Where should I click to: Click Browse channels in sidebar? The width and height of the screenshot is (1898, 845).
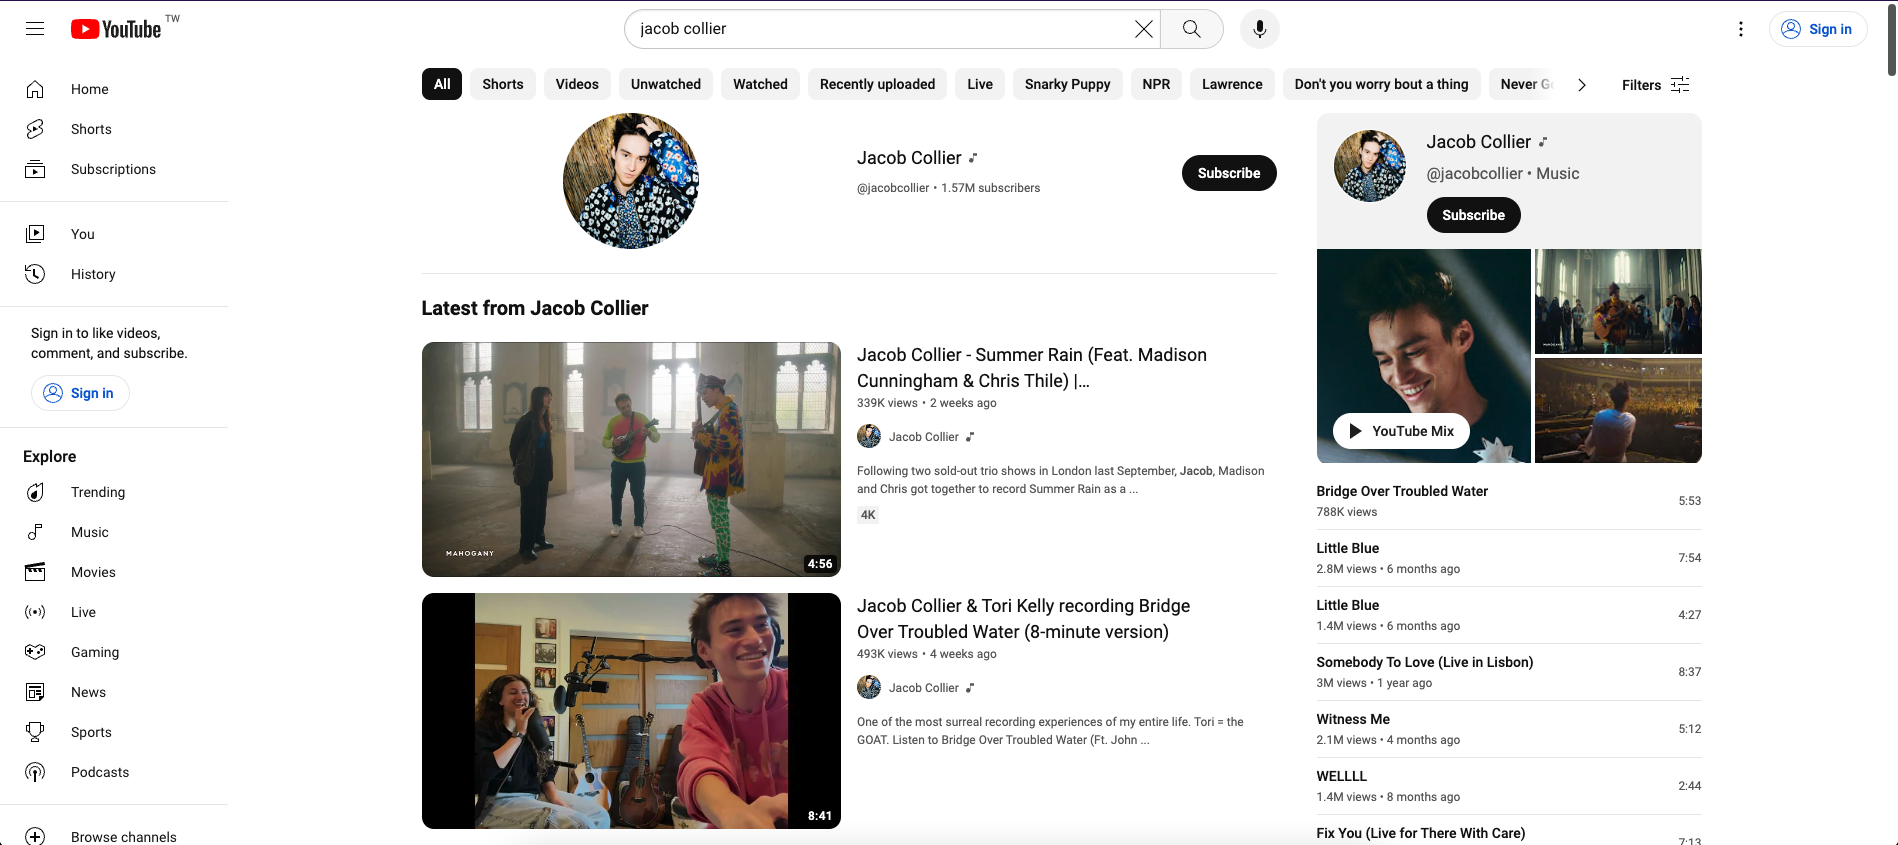coord(114,836)
